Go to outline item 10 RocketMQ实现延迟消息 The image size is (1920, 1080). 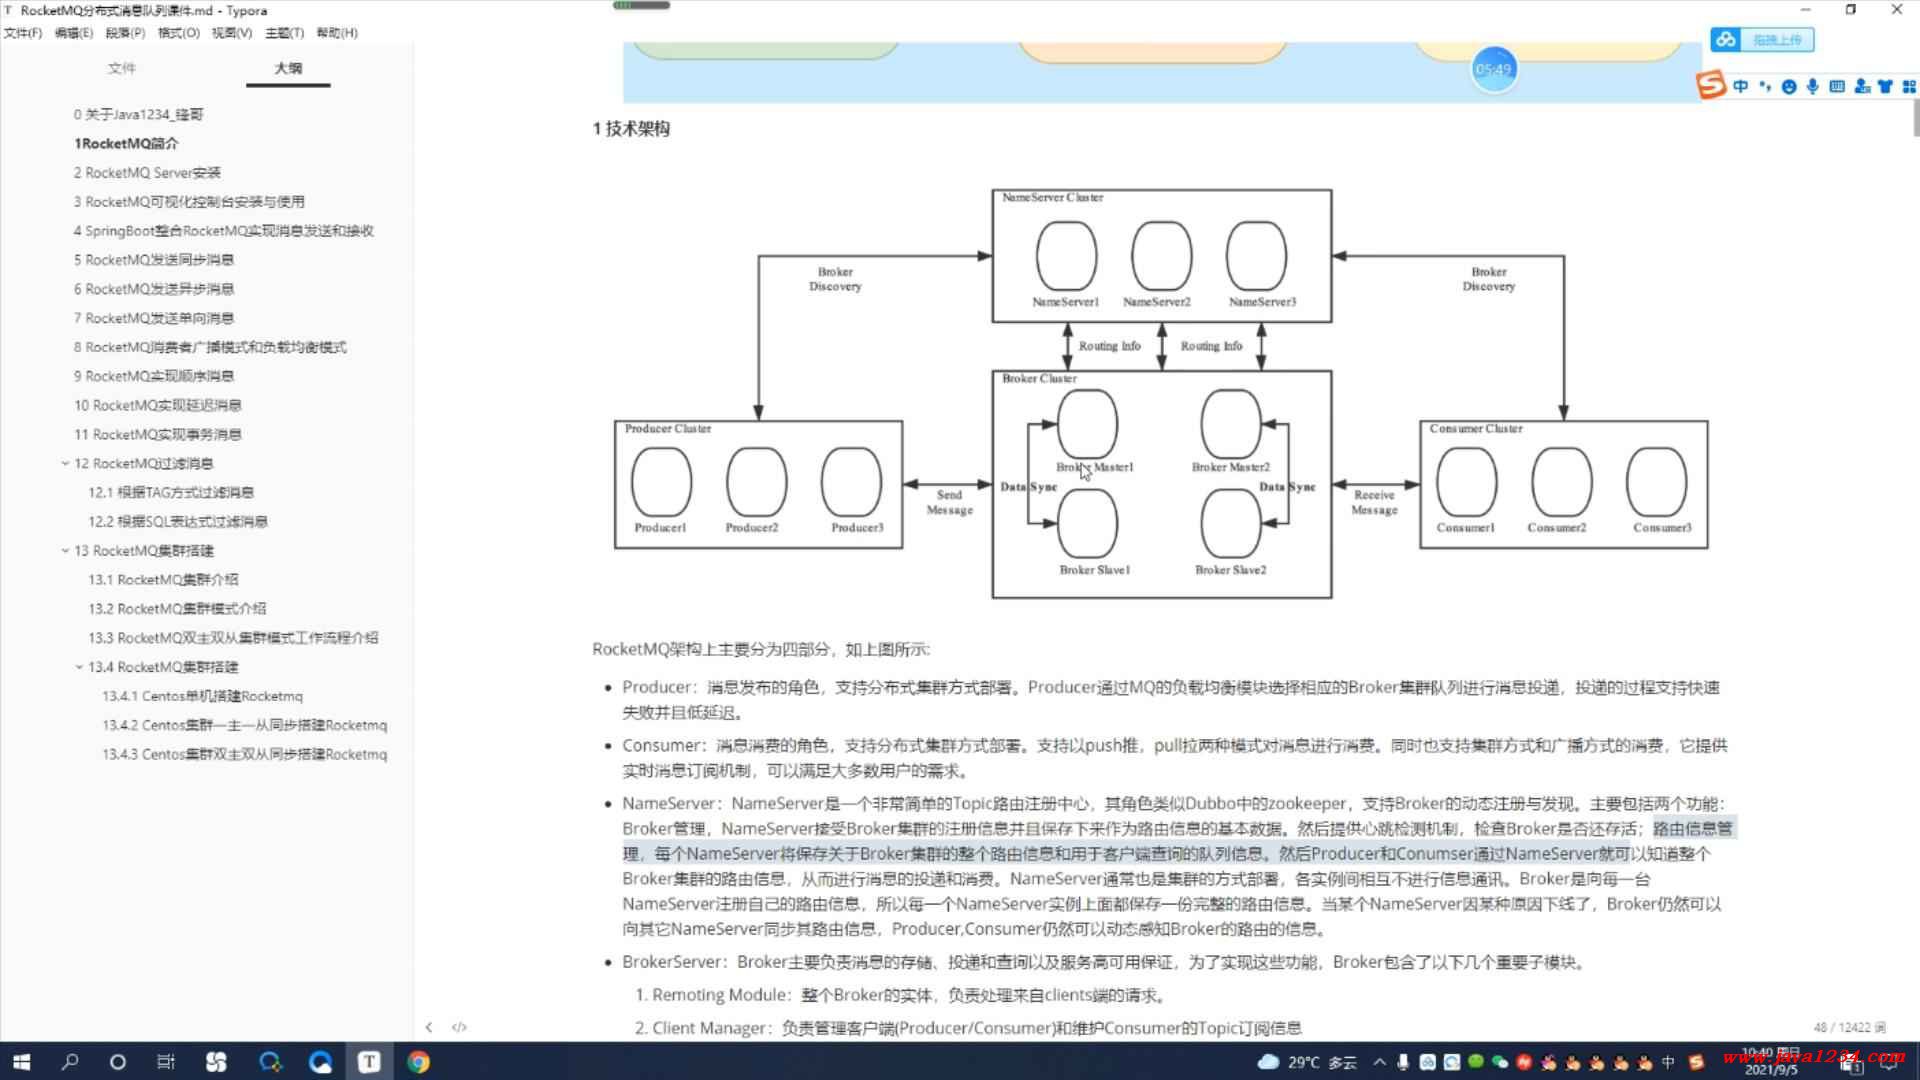click(158, 405)
